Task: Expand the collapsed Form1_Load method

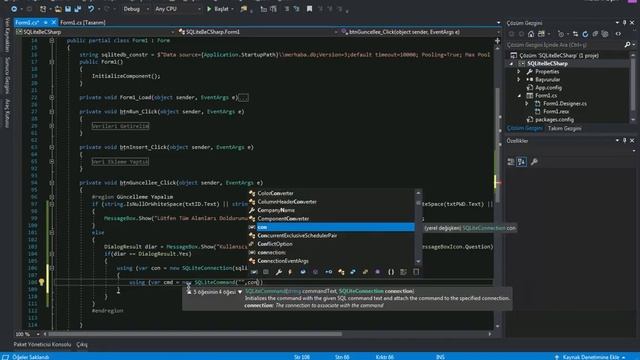Action: 52,98
